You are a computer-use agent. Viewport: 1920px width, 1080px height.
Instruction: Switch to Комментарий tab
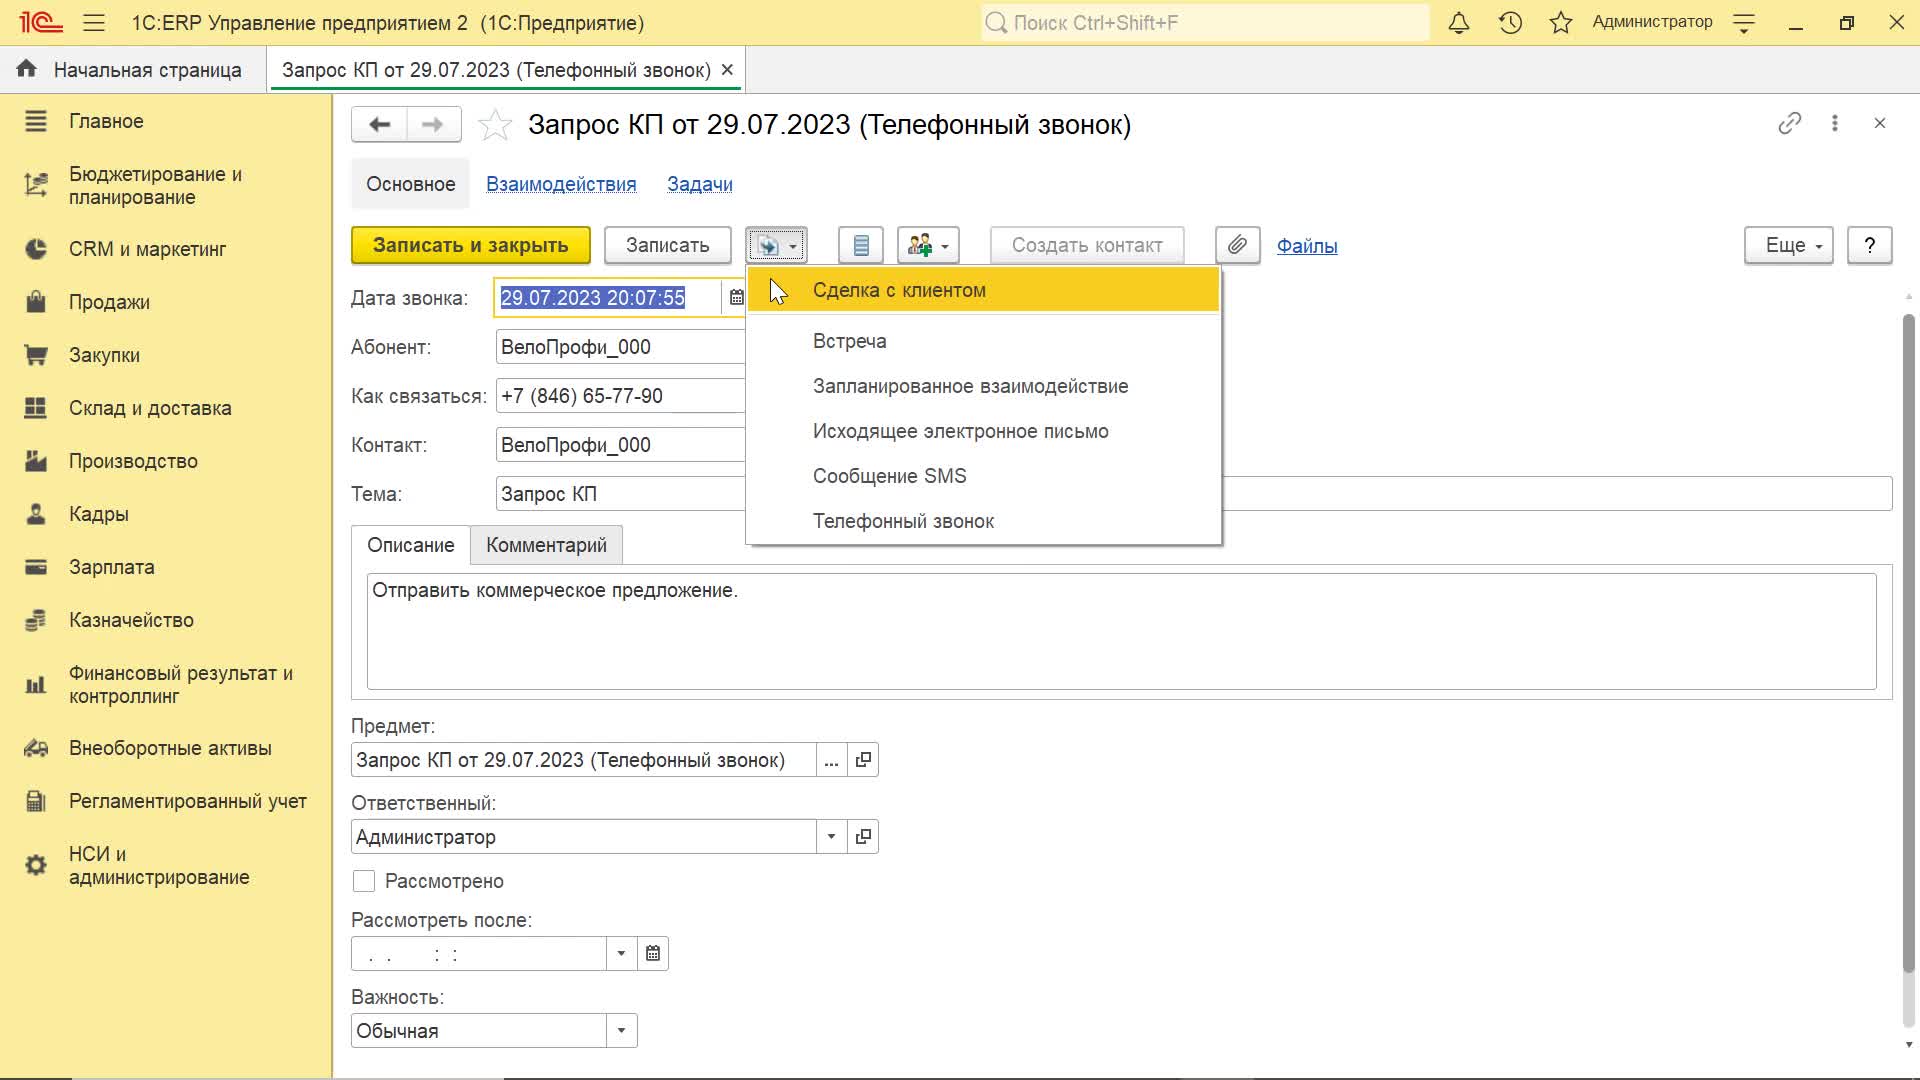(546, 545)
